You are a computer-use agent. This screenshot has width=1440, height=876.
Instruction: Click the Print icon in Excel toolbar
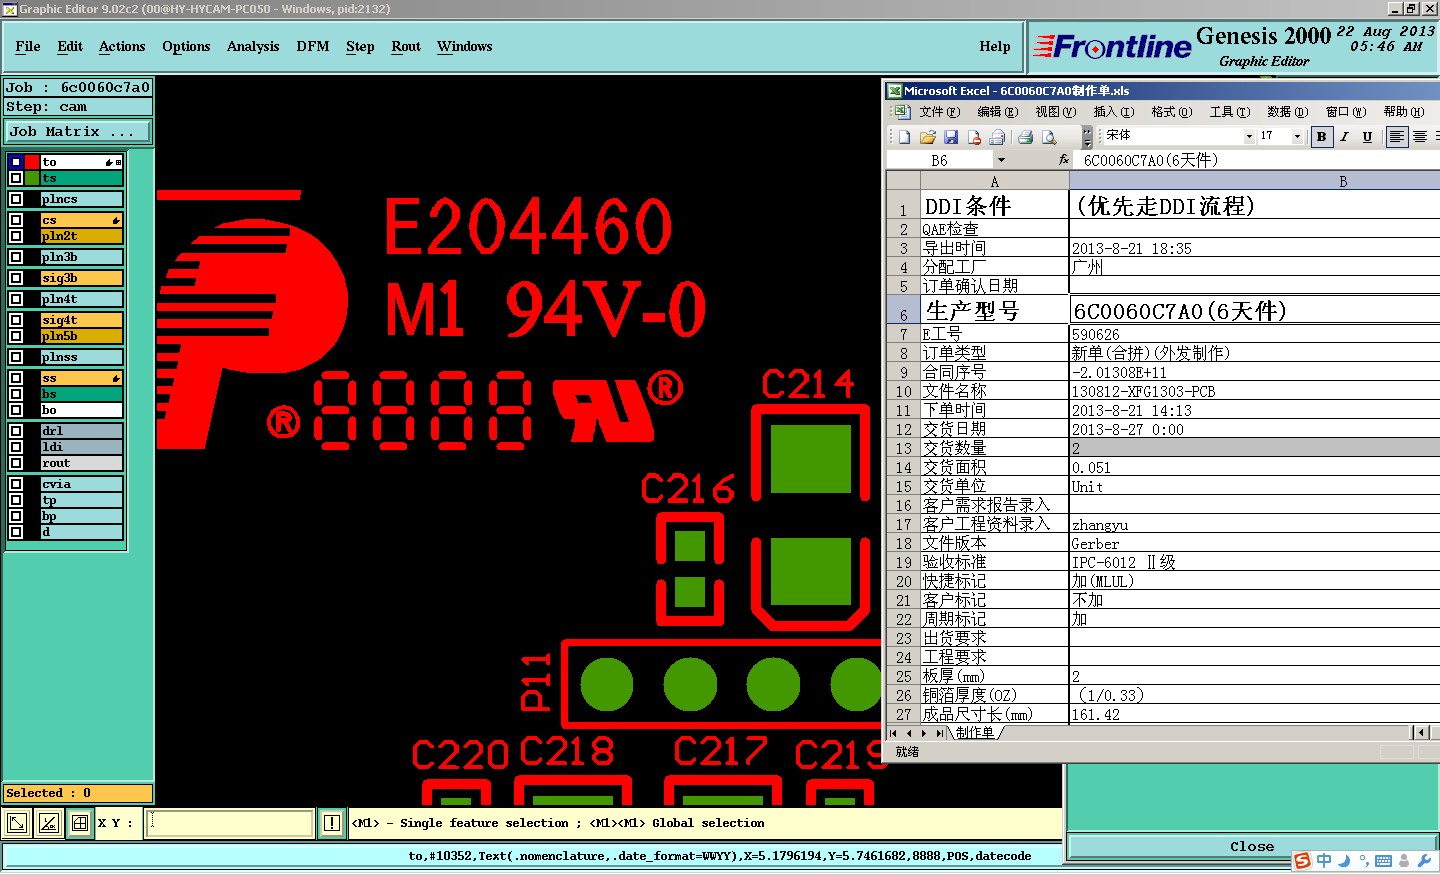coord(1025,137)
